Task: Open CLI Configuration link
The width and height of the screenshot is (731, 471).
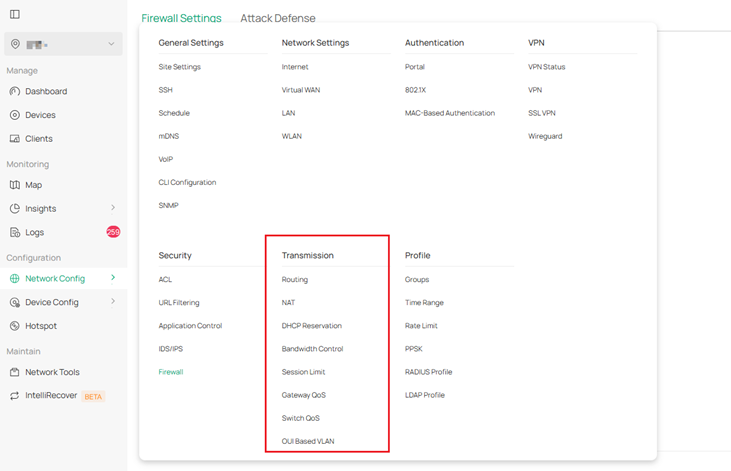Action: pos(187,182)
